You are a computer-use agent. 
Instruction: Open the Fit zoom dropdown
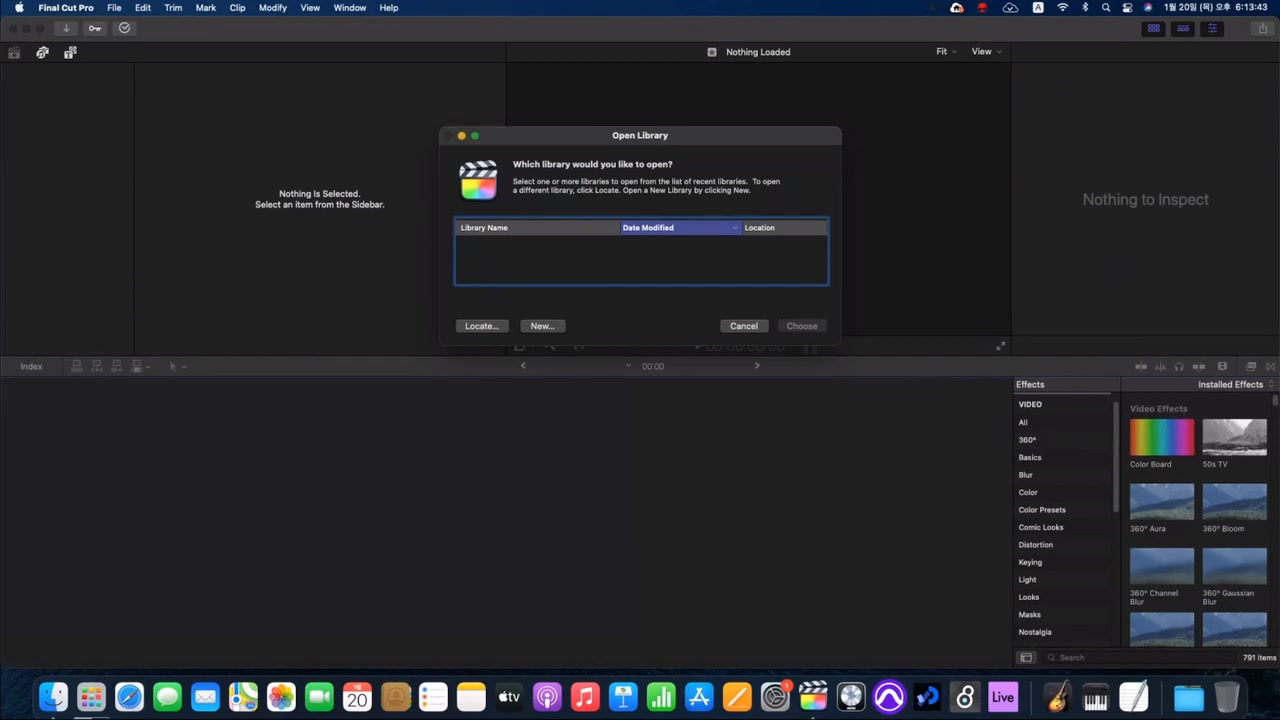click(x=946, y=52)
